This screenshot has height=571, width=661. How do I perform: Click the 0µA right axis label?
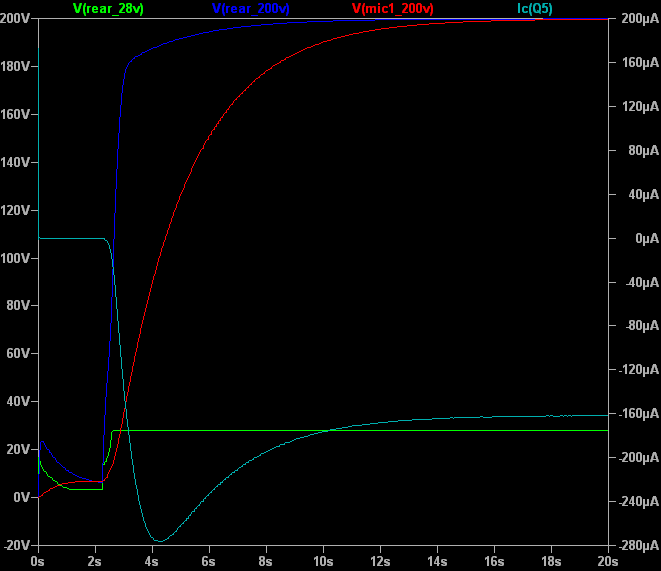(x=647, y=239)
